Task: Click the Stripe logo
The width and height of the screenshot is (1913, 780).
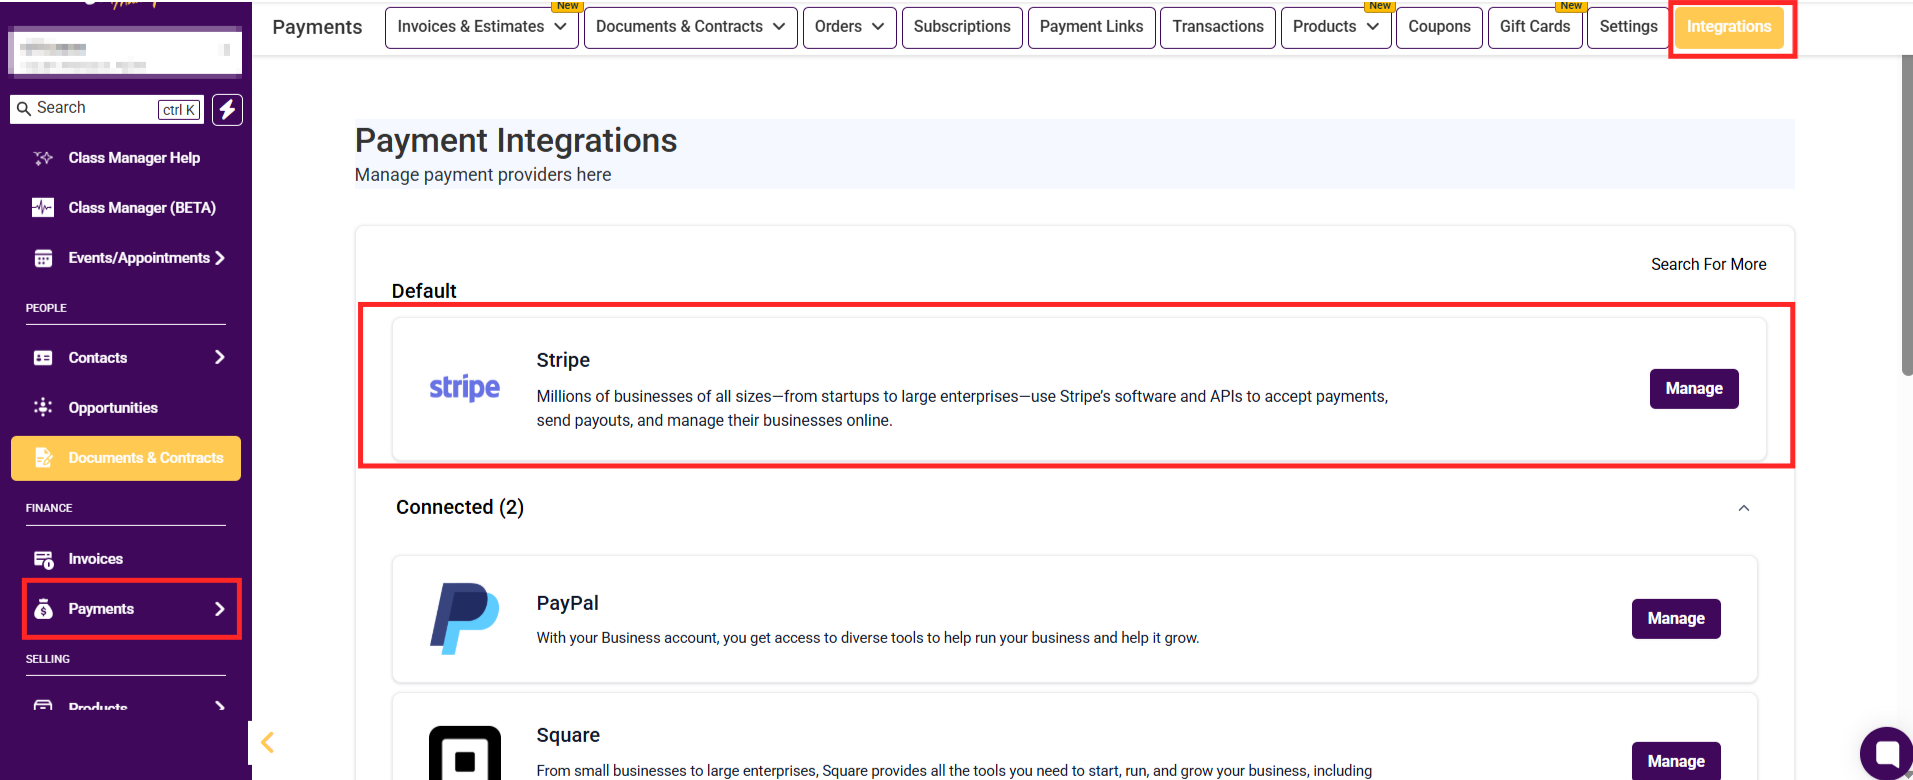Action: [x=465, y=388]
